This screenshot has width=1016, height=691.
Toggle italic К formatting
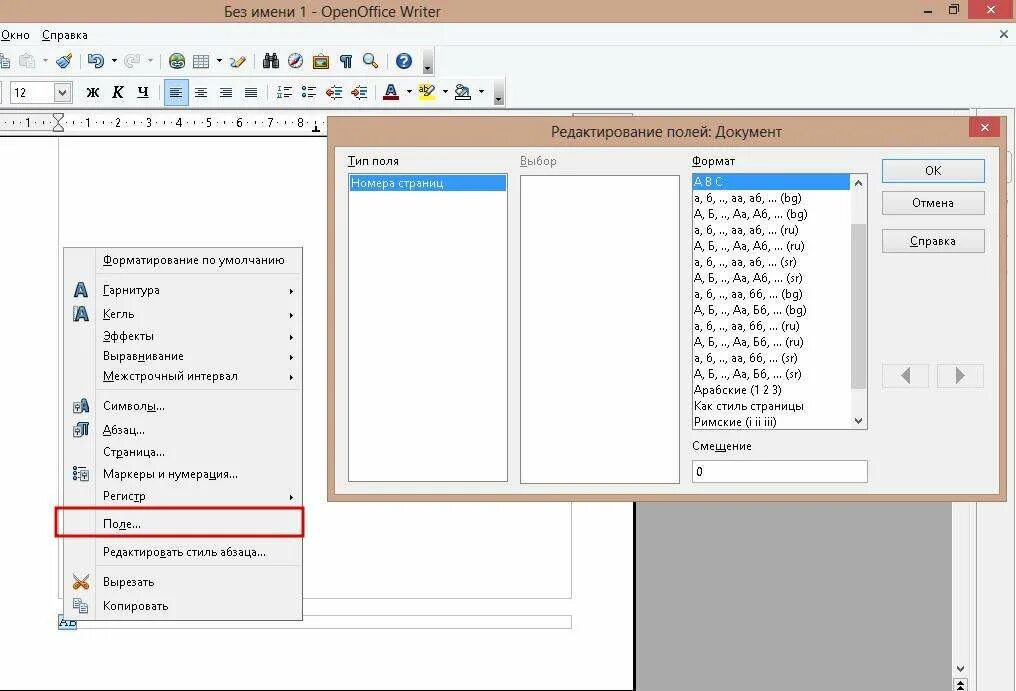point(117,93)
